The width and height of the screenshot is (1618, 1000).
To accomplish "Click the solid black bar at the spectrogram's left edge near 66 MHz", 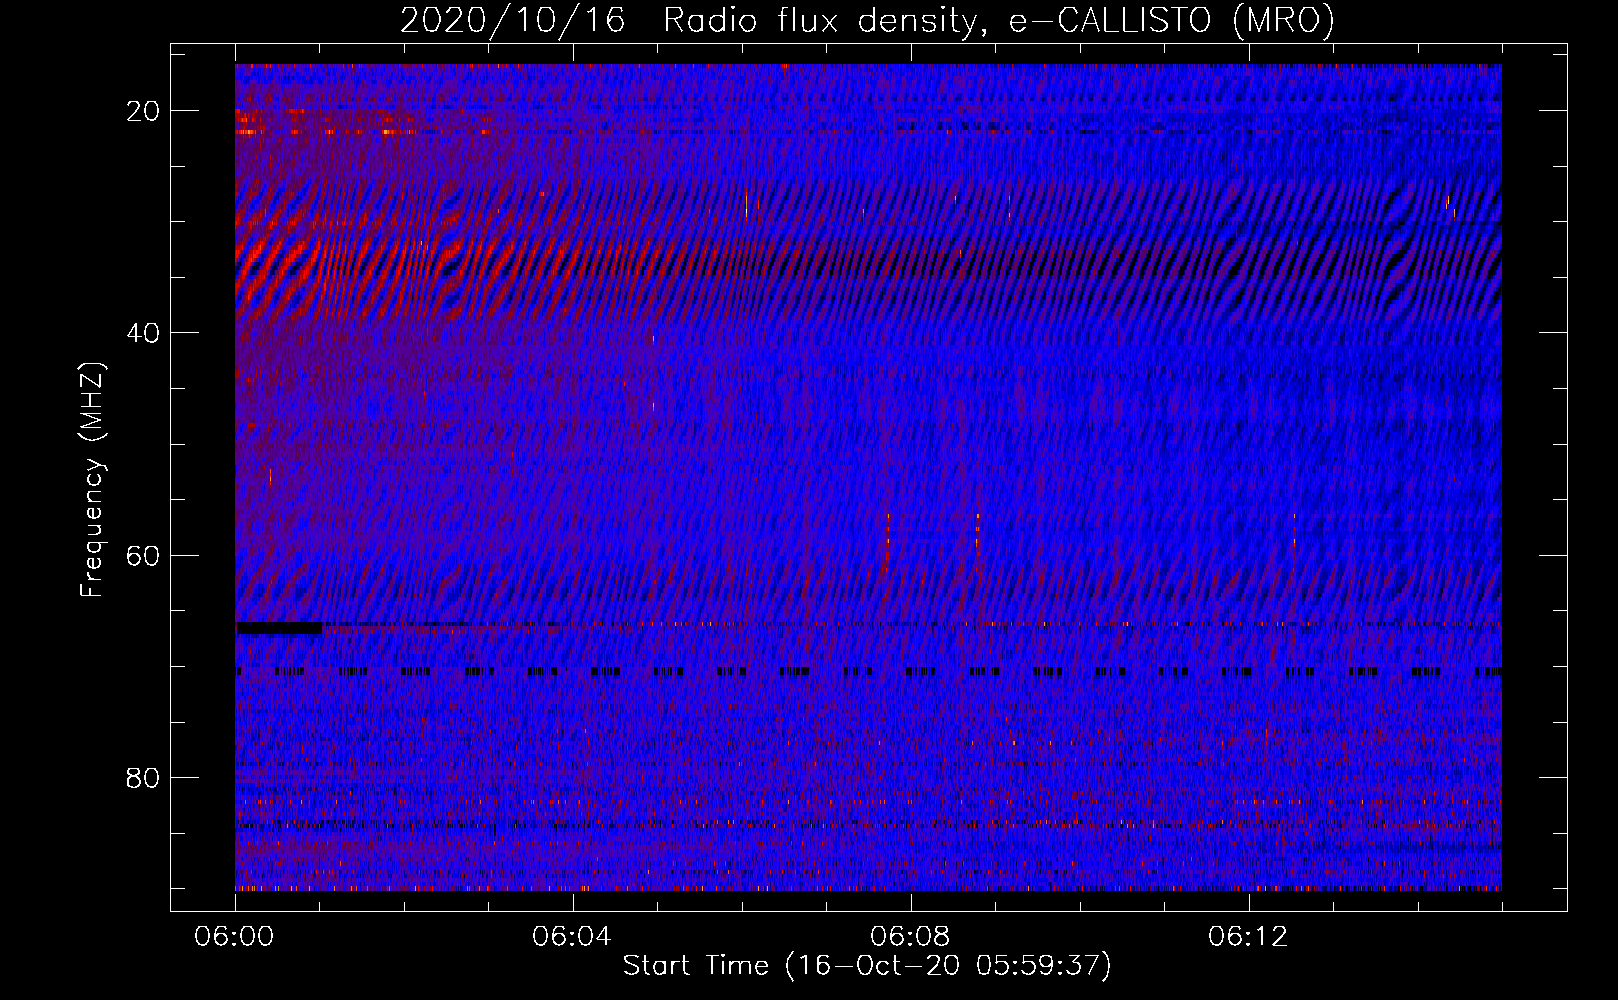I will click(x=279, y=628).
